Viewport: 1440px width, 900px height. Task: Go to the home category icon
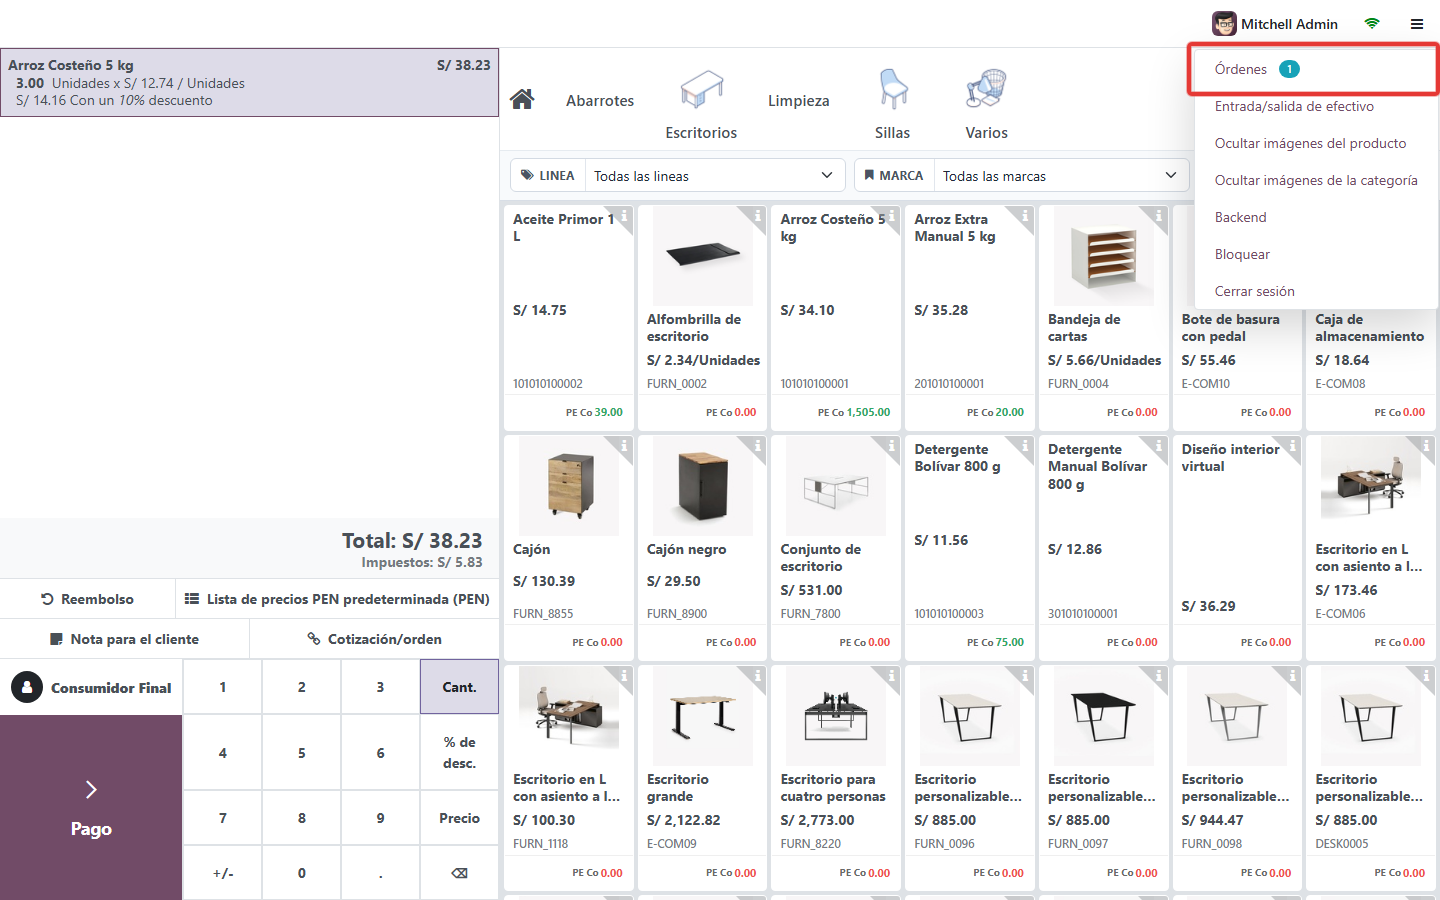point(521,99)
